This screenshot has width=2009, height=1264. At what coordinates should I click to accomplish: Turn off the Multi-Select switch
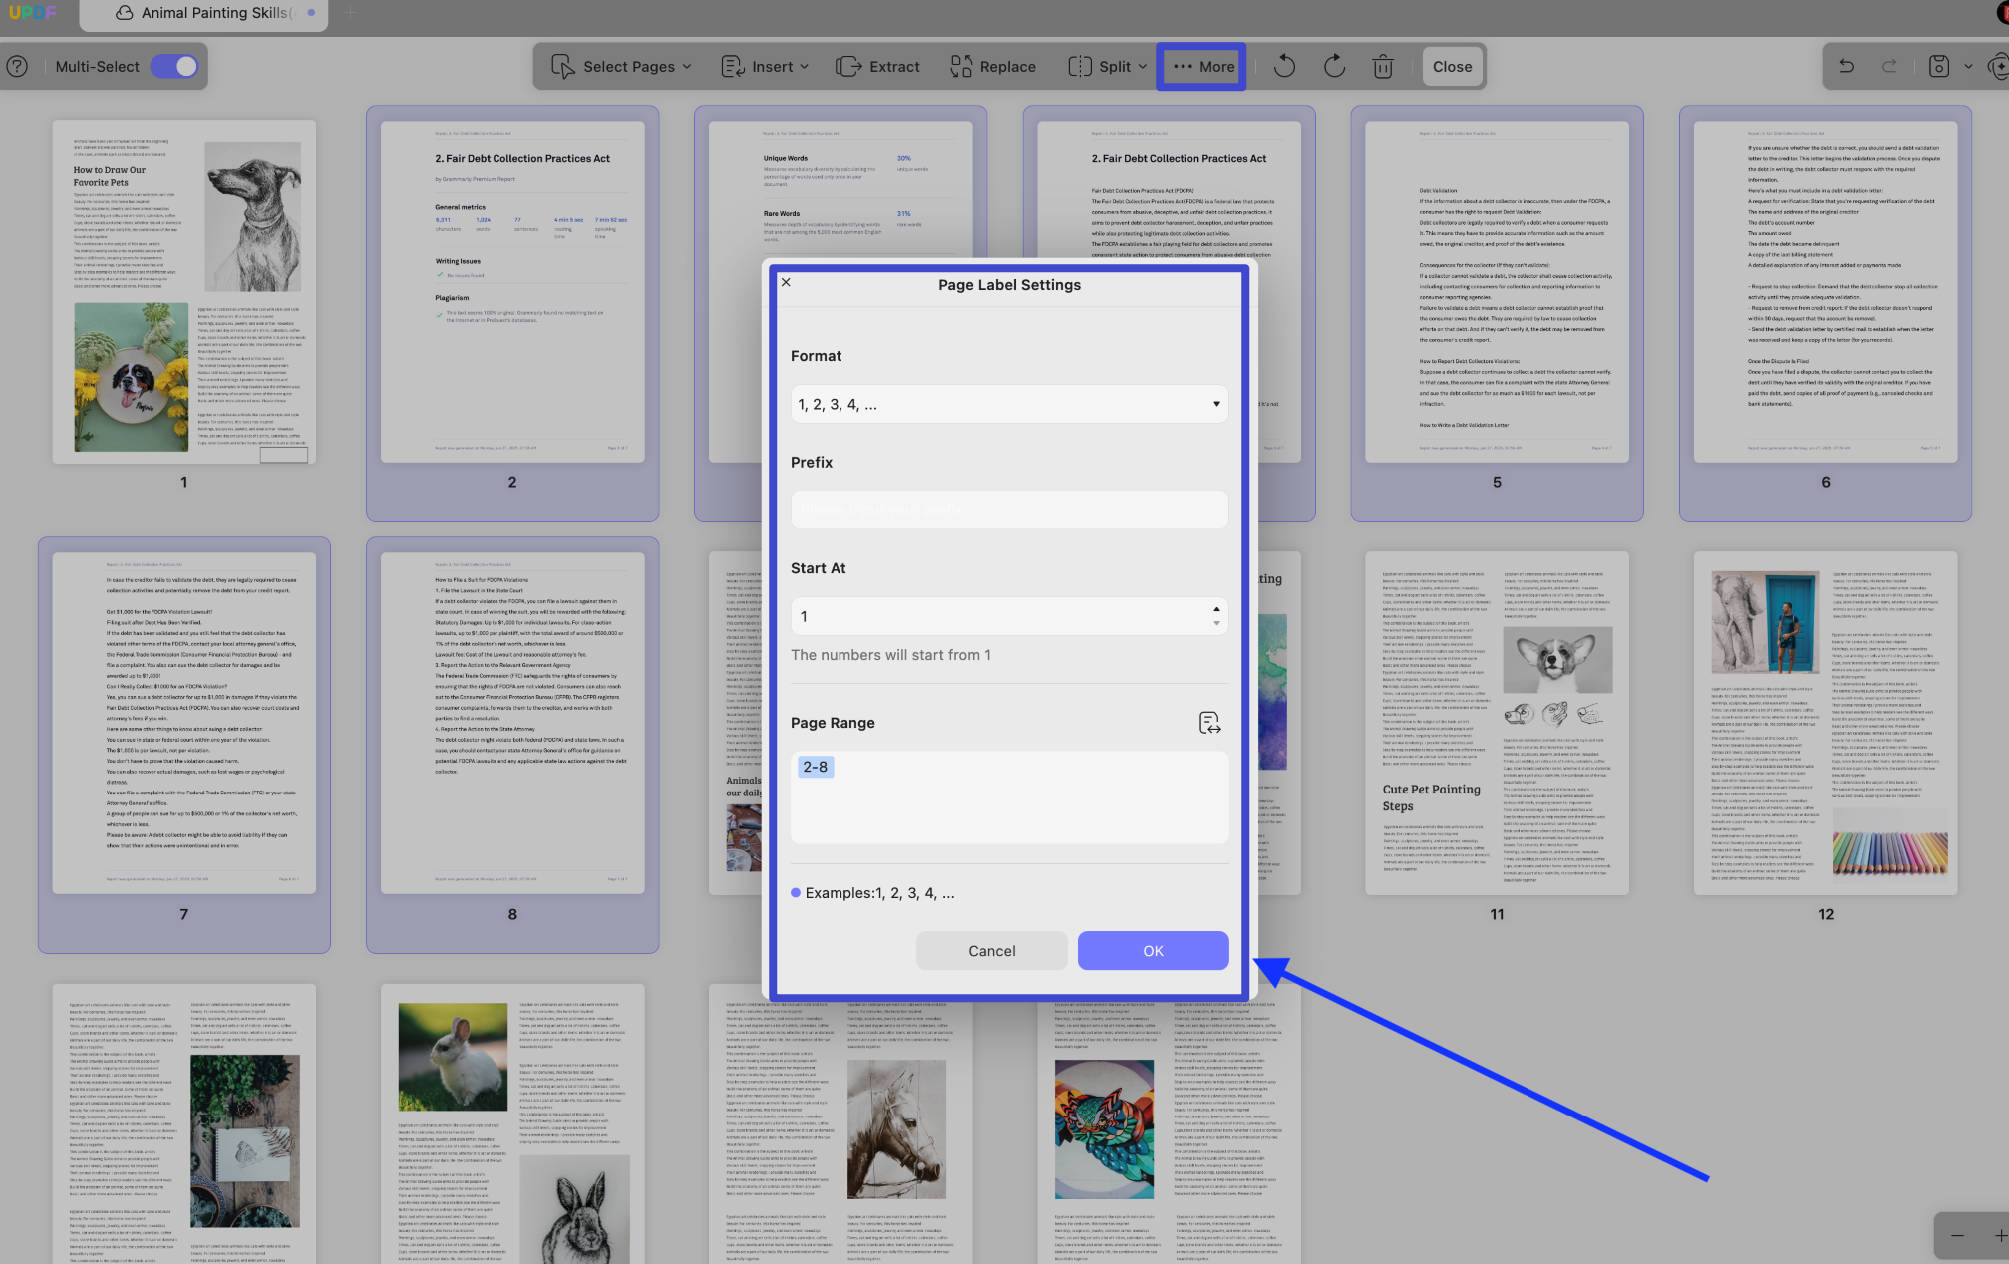coord(174,67)
